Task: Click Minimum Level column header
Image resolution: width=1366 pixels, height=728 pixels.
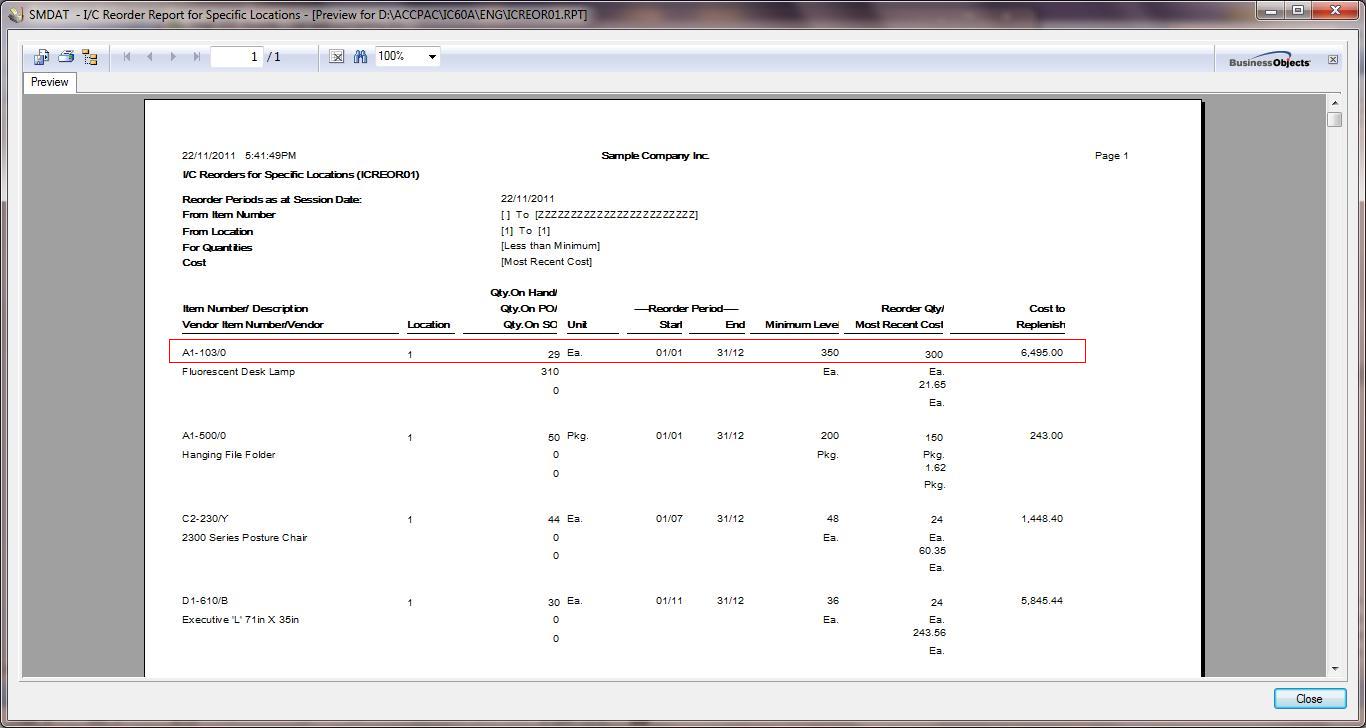Action: coord(801,325)
